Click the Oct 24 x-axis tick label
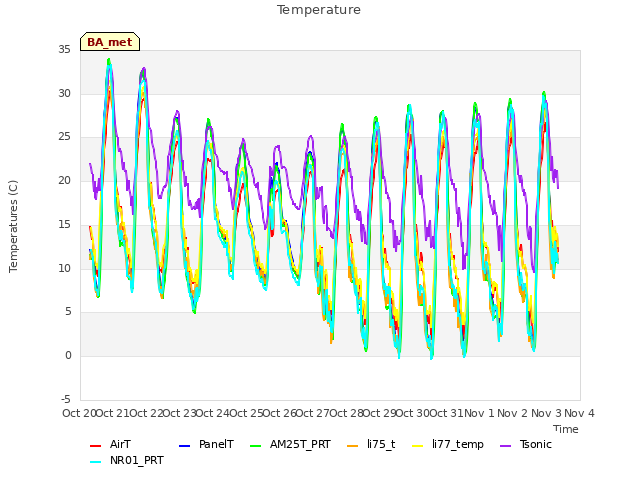640x480 pixels. 213,413
